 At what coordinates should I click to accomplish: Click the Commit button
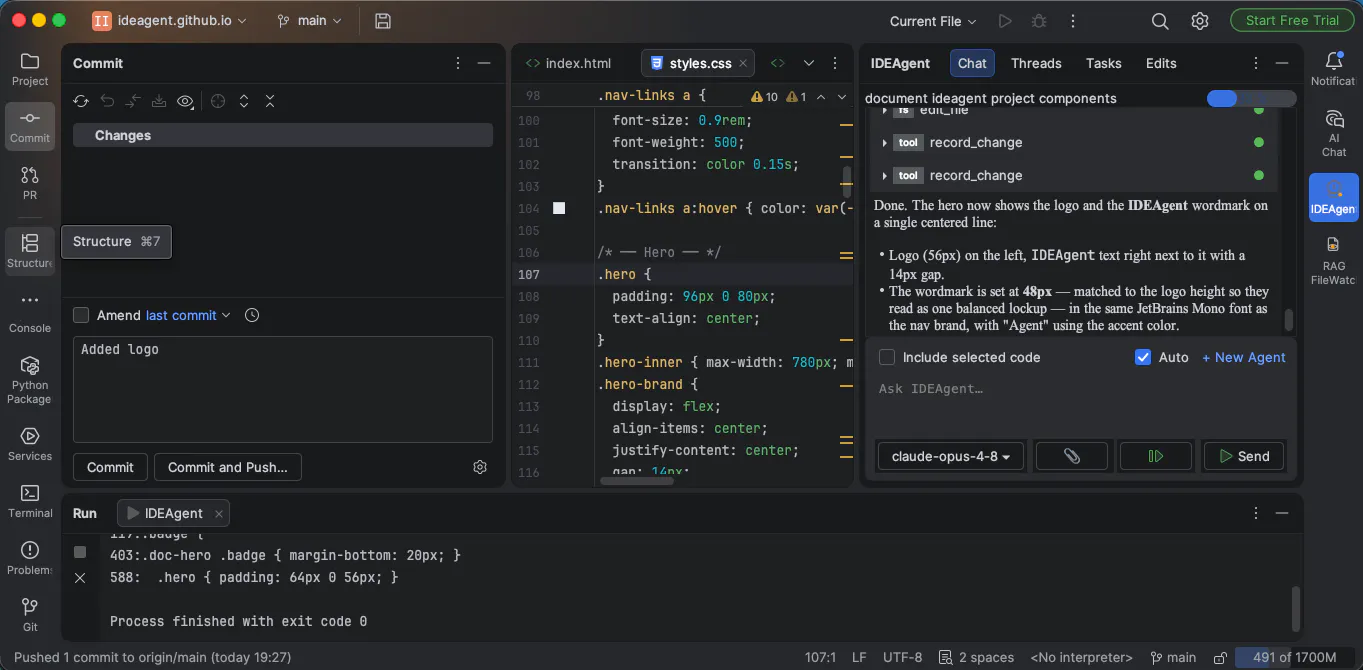(x=110, y=467)
